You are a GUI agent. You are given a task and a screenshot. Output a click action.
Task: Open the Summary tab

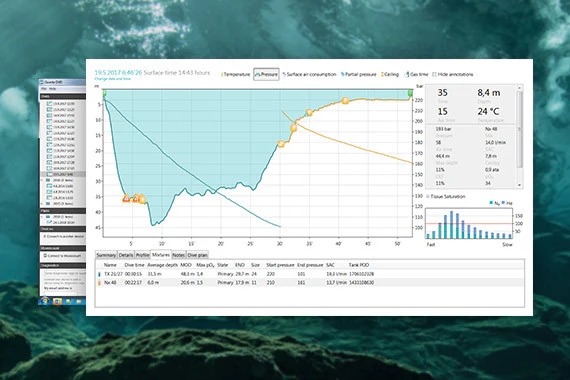tap(106, 255)
